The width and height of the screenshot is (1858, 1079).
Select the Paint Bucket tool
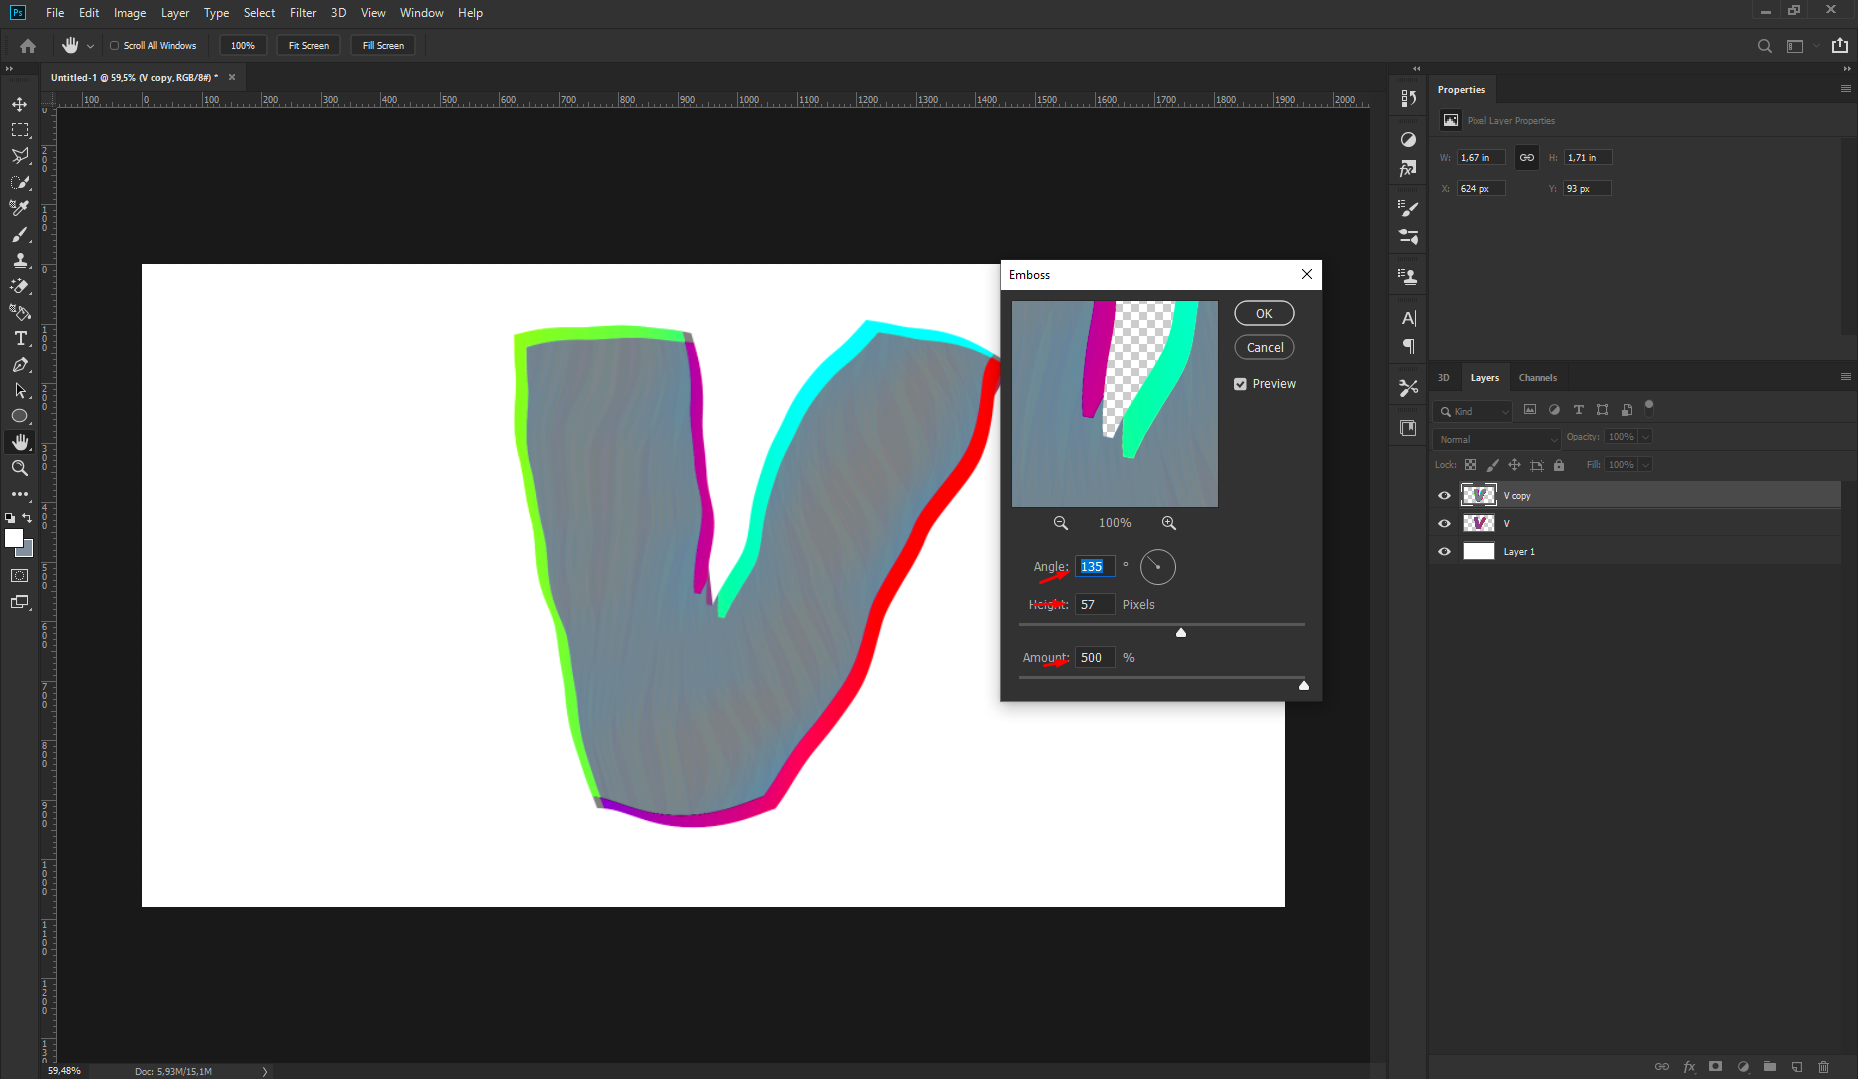(20, 312)
